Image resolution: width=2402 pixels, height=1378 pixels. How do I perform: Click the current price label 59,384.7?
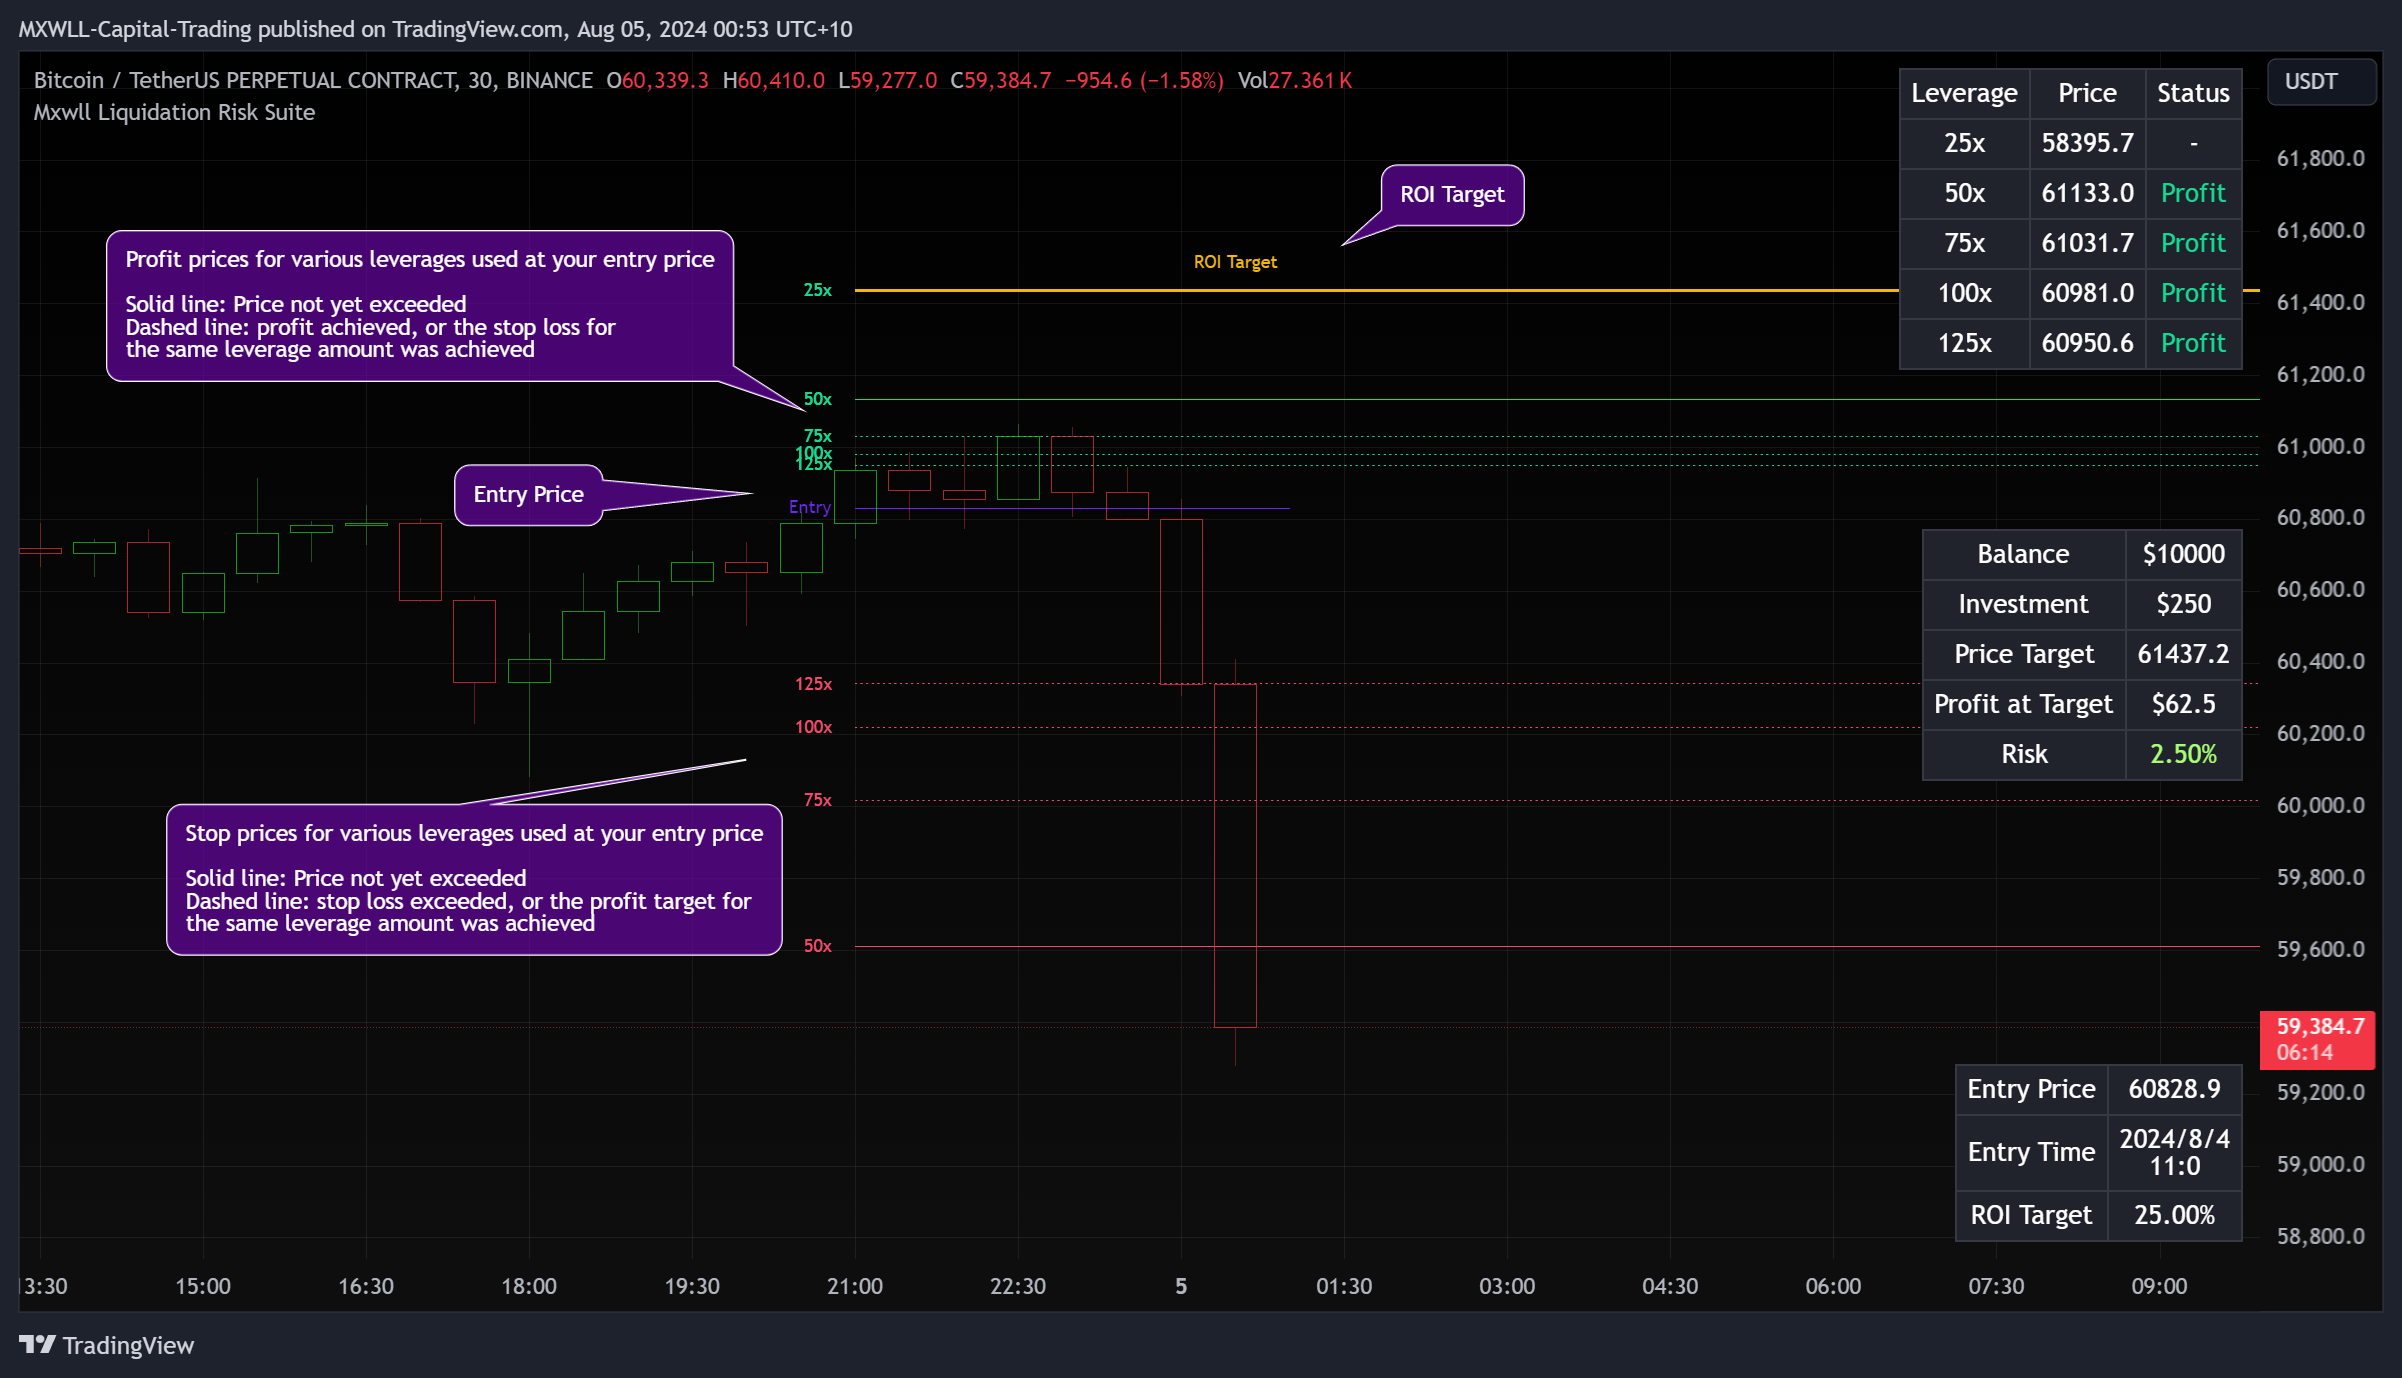pyautogui.click(x=2316, y=1039)
